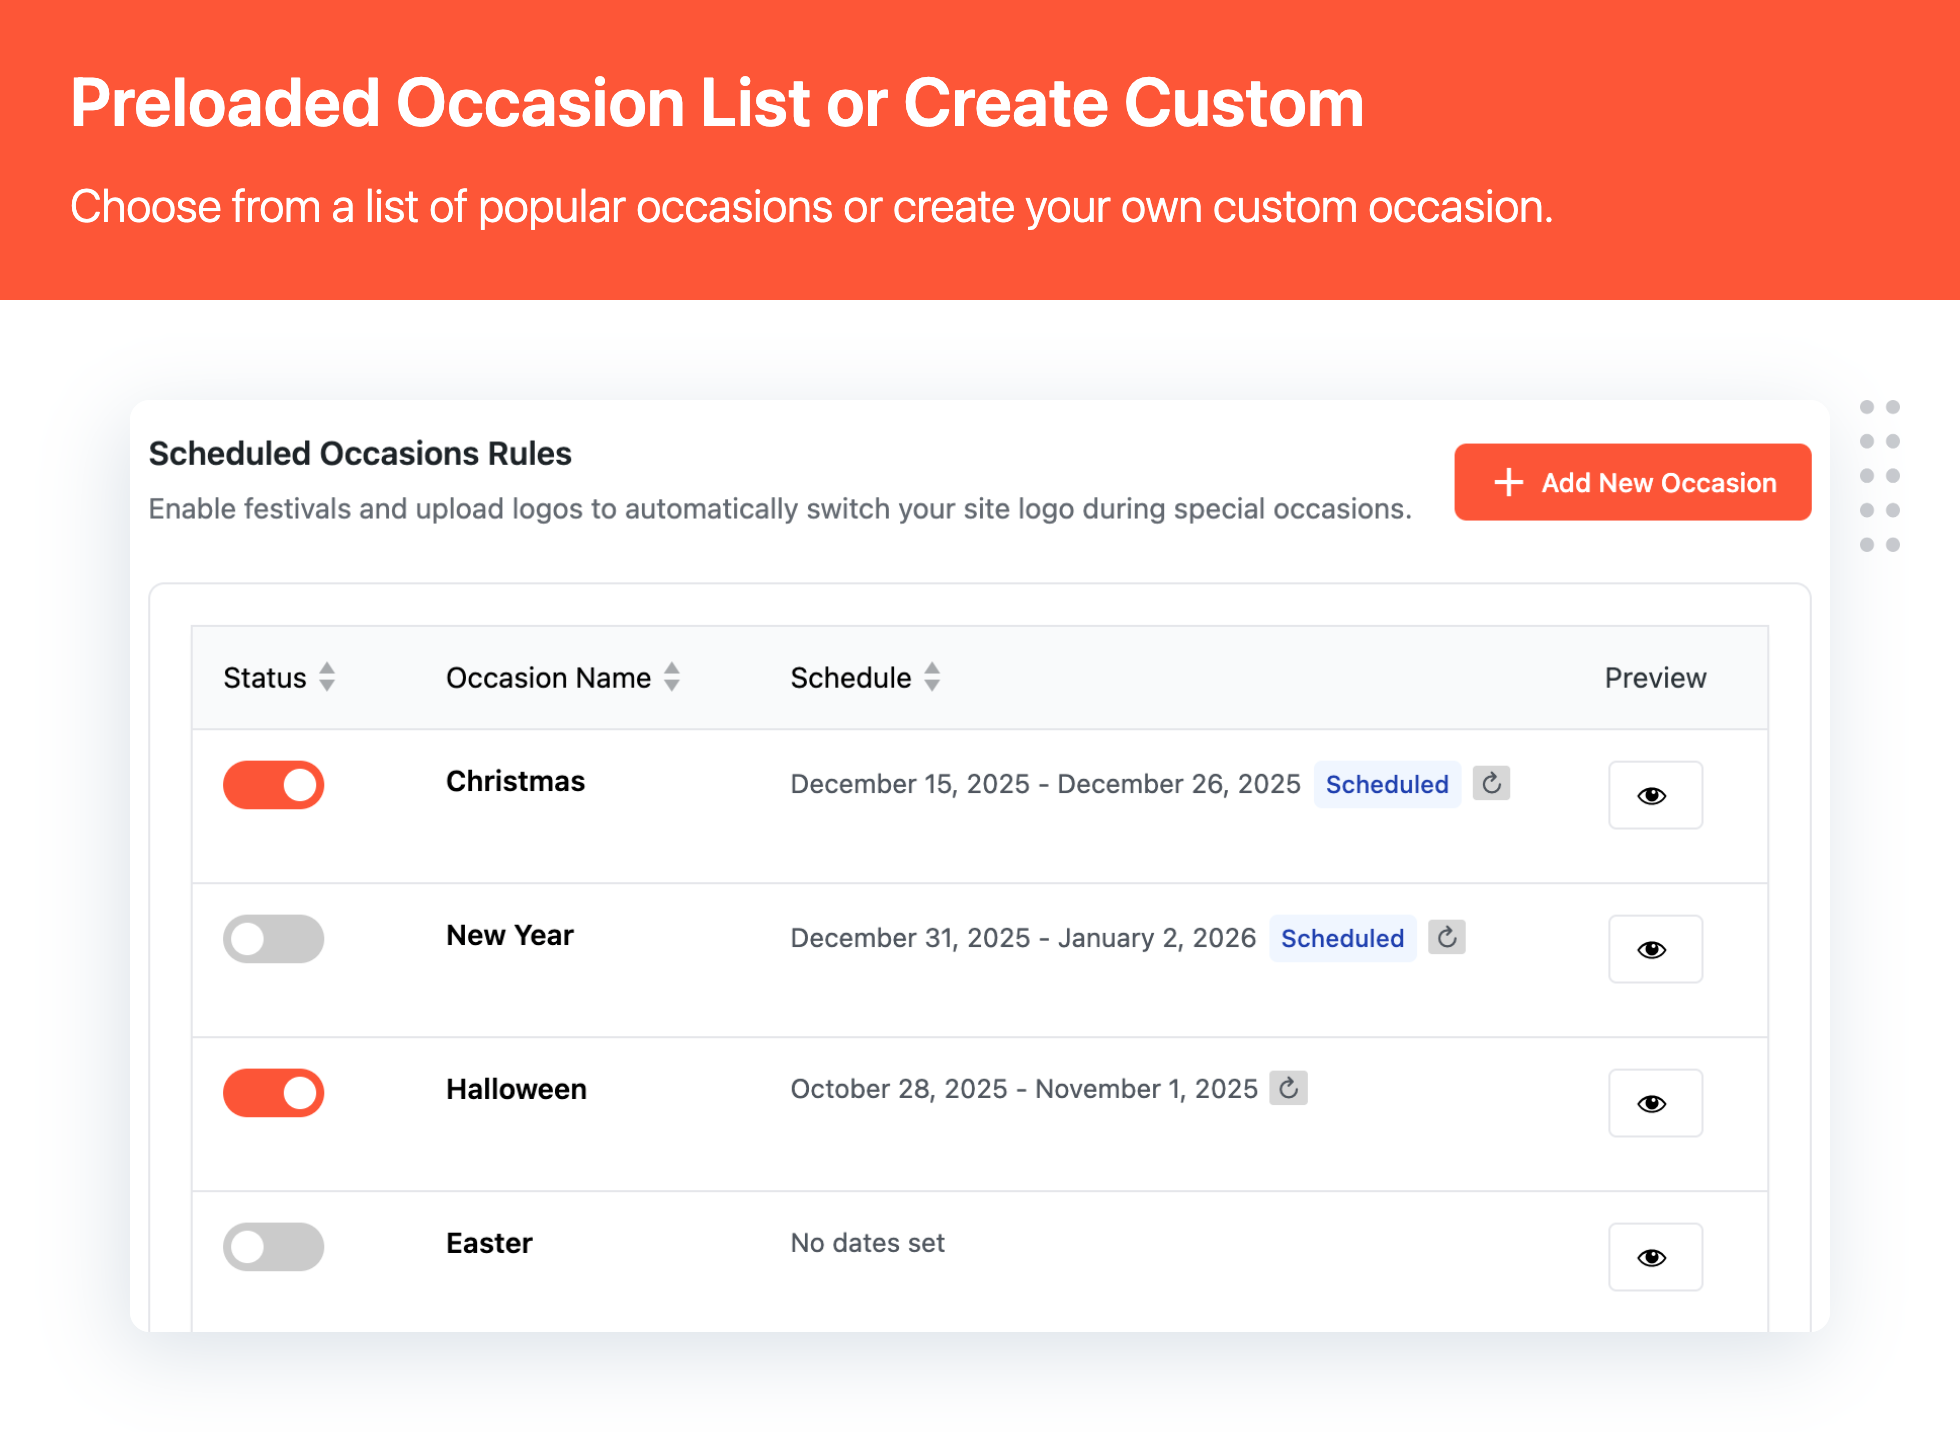This screenshot has width=1960, height=1432.
Task: Disable the Halloween occasion toggle
Action: click(x=273, y=1092)
